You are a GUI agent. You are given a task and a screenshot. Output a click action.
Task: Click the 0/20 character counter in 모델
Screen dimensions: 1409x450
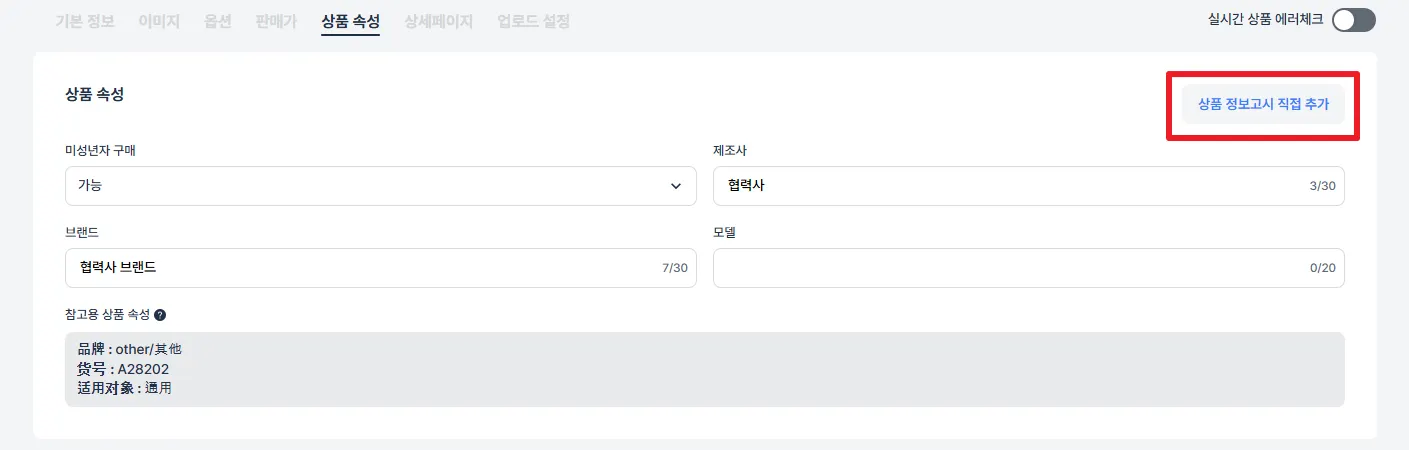(1322, 268)
